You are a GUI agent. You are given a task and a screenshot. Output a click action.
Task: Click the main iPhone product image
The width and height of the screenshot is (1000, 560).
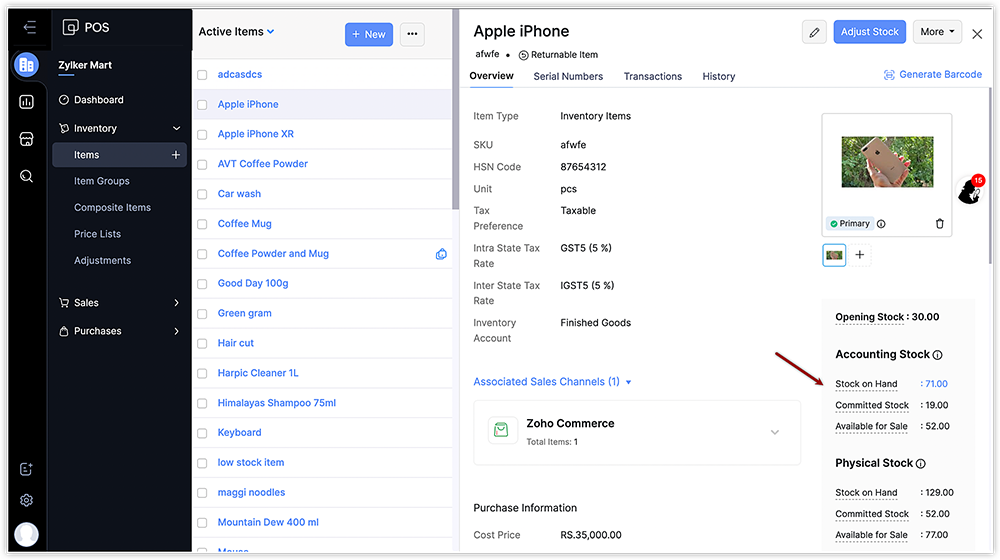click(x=887, y=162)
